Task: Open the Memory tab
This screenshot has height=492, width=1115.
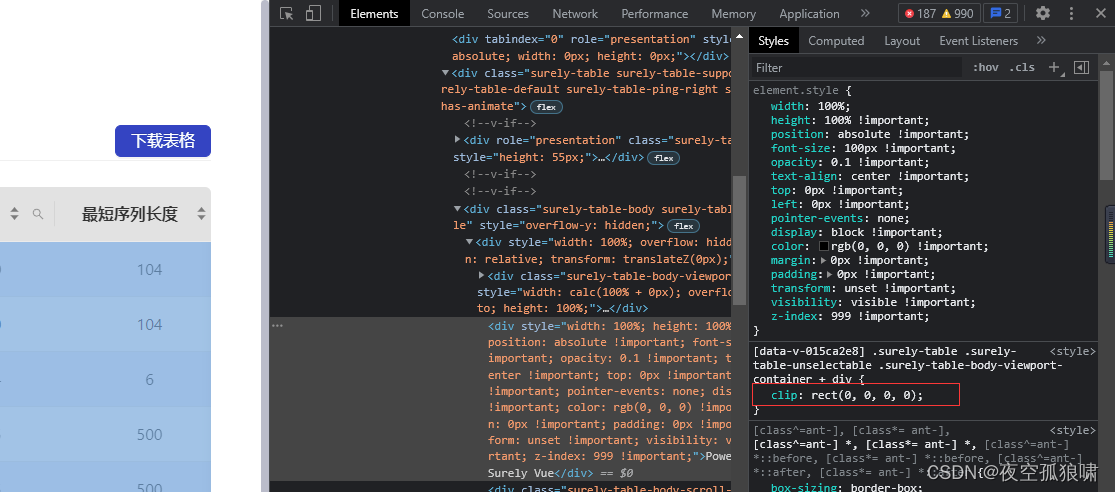Action: tap(733, 14)
